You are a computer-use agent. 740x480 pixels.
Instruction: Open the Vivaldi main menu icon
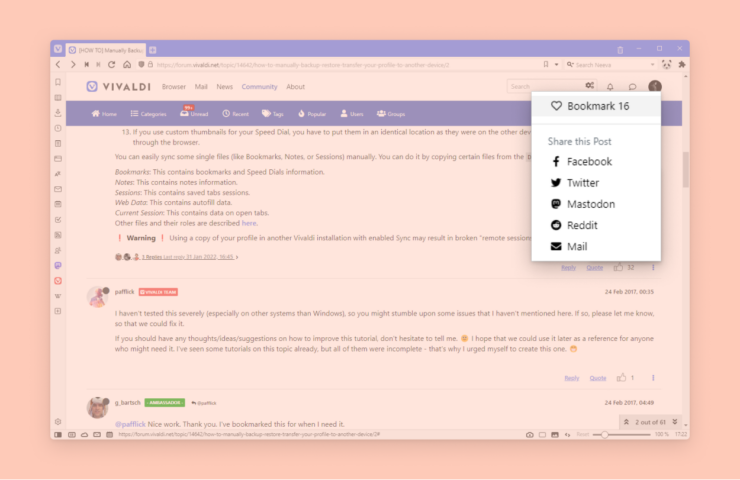click(x=58, y=49)
